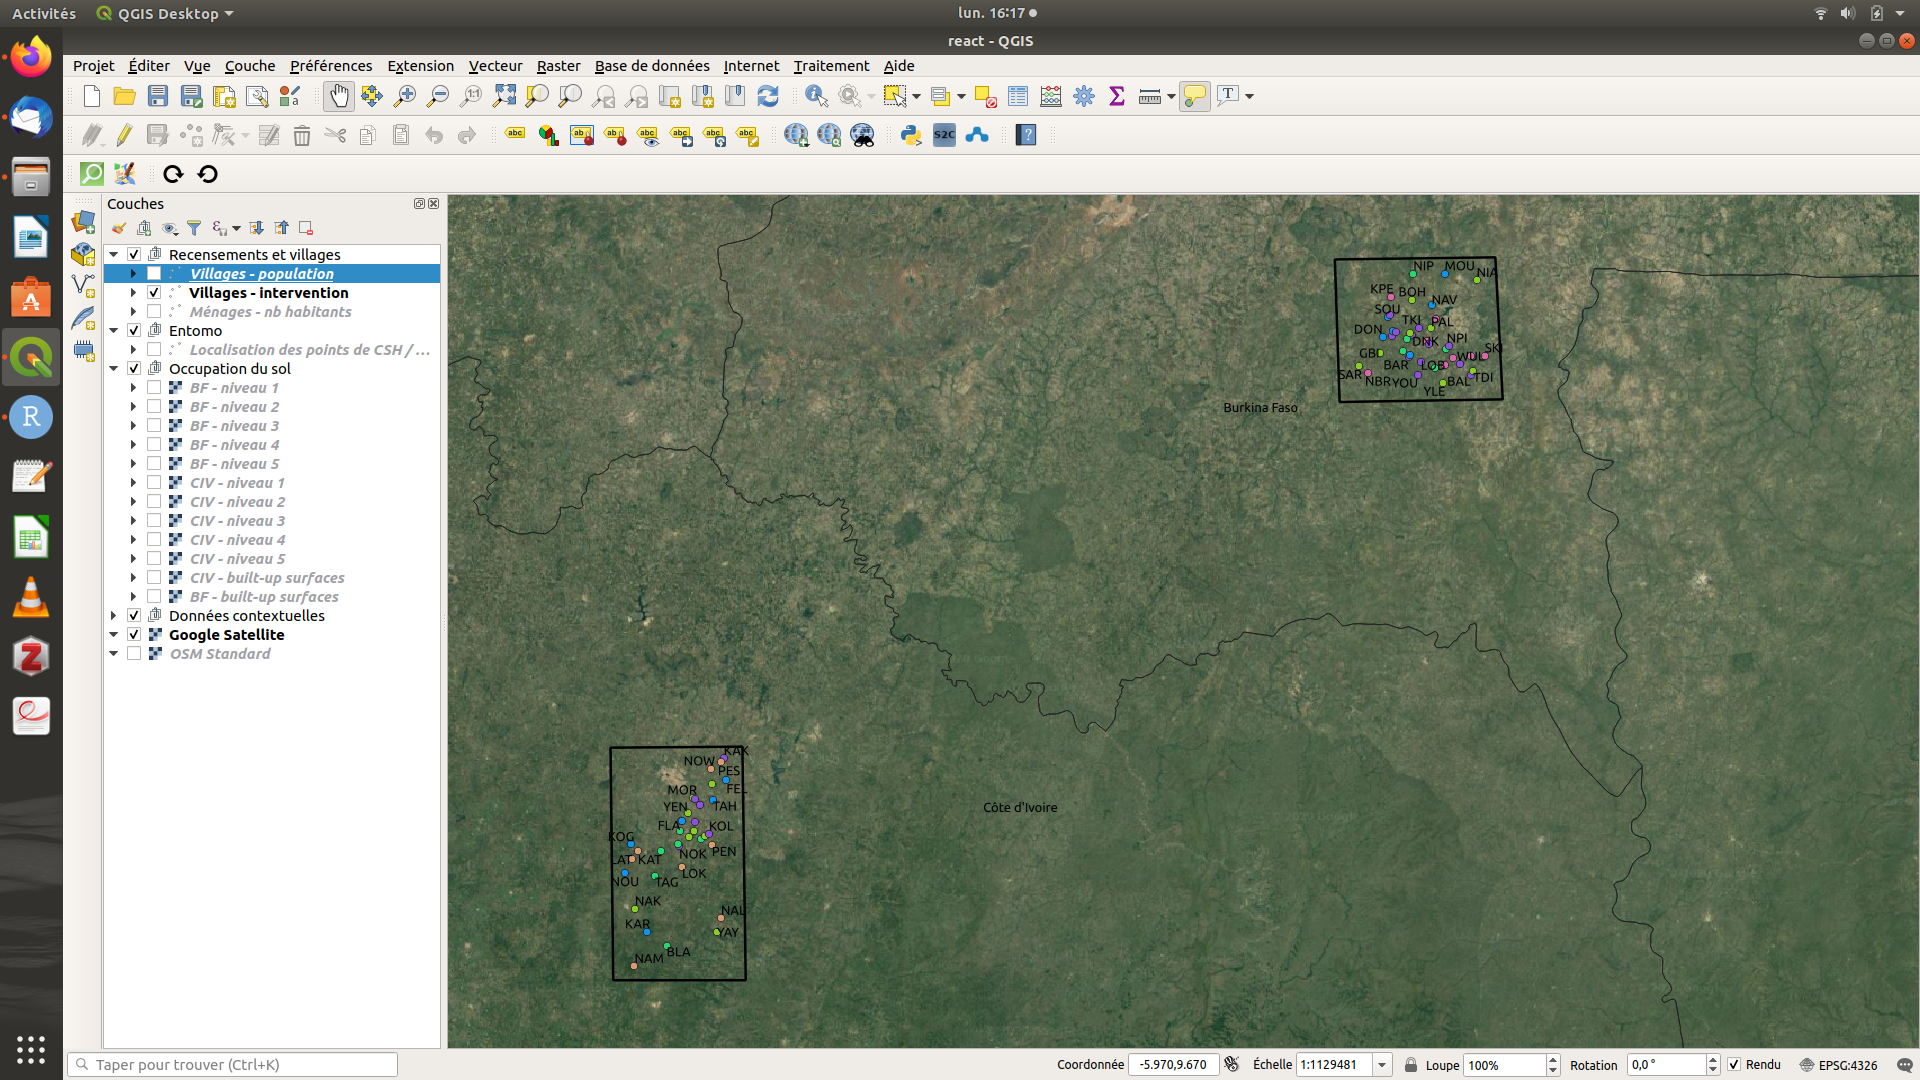Viewport: 1920px width, 1080px height.
Task: Click the Zoom Full extent icon
Action: (x=504, y=96)
